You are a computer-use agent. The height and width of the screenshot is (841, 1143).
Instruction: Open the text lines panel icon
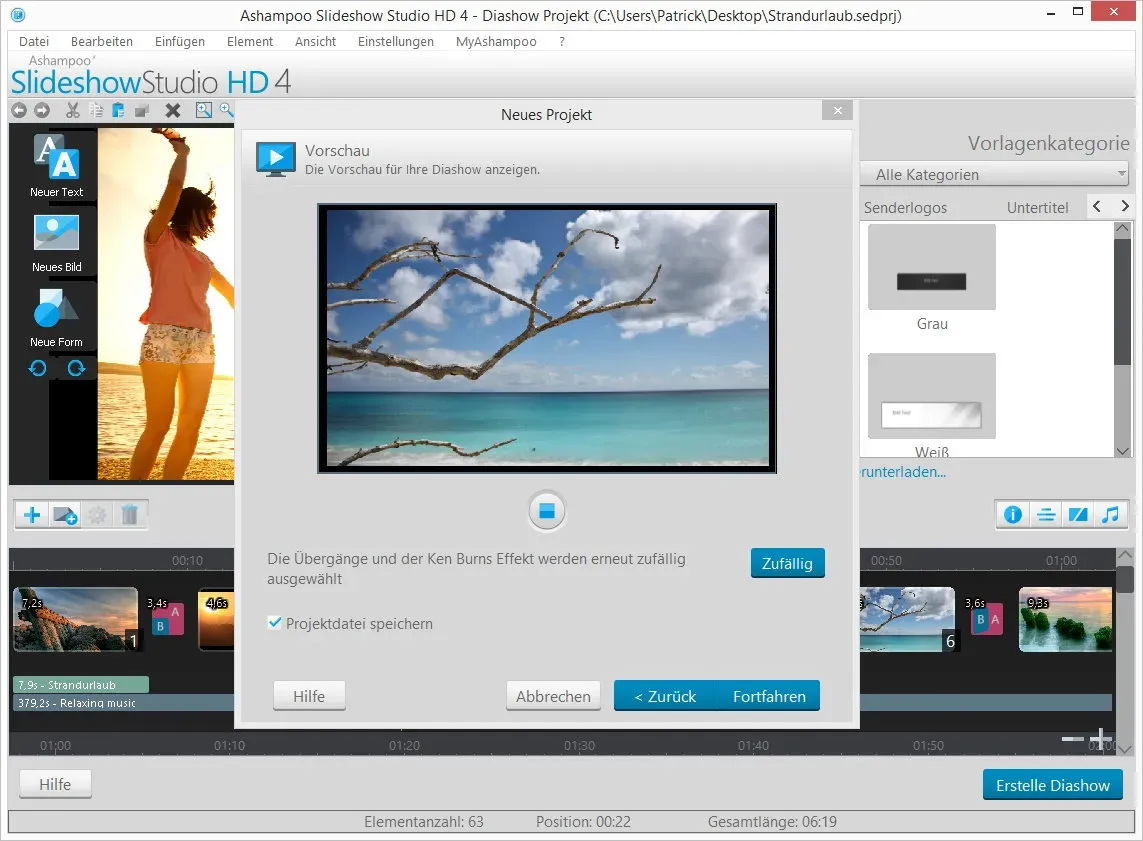point(1046,515)
